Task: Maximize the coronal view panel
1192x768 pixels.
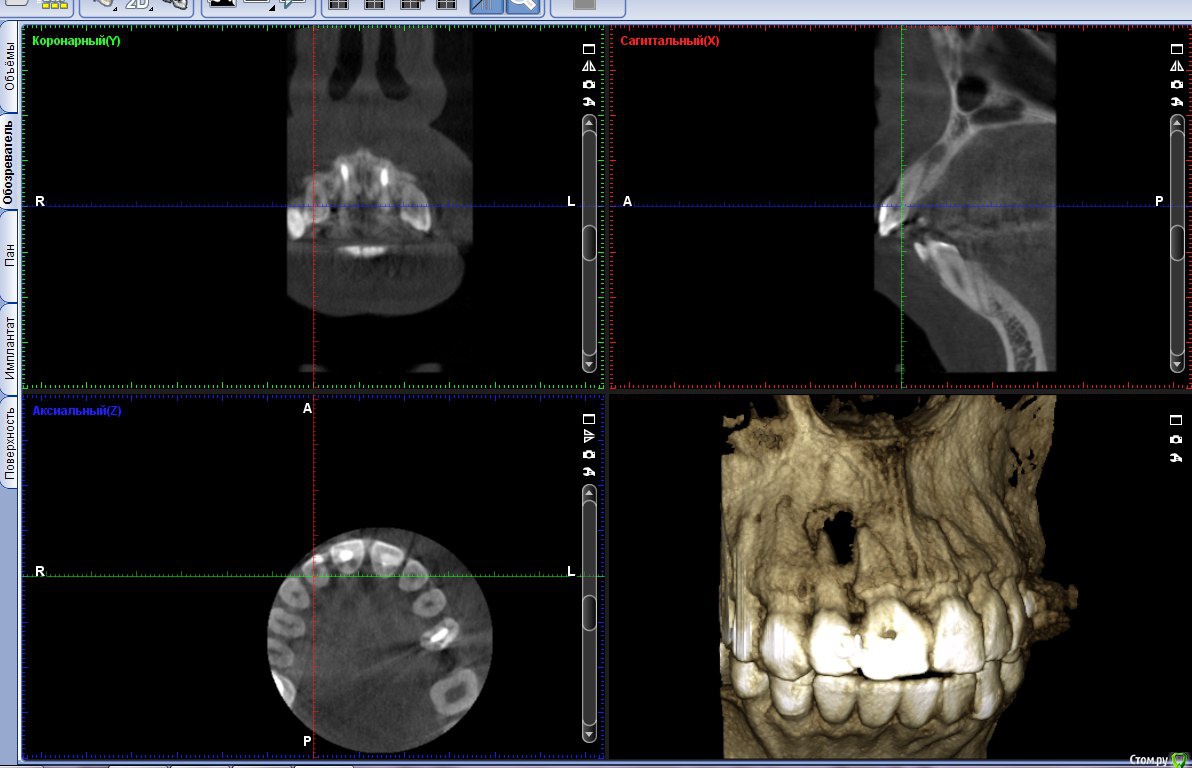Action: (x=589, y=49)
